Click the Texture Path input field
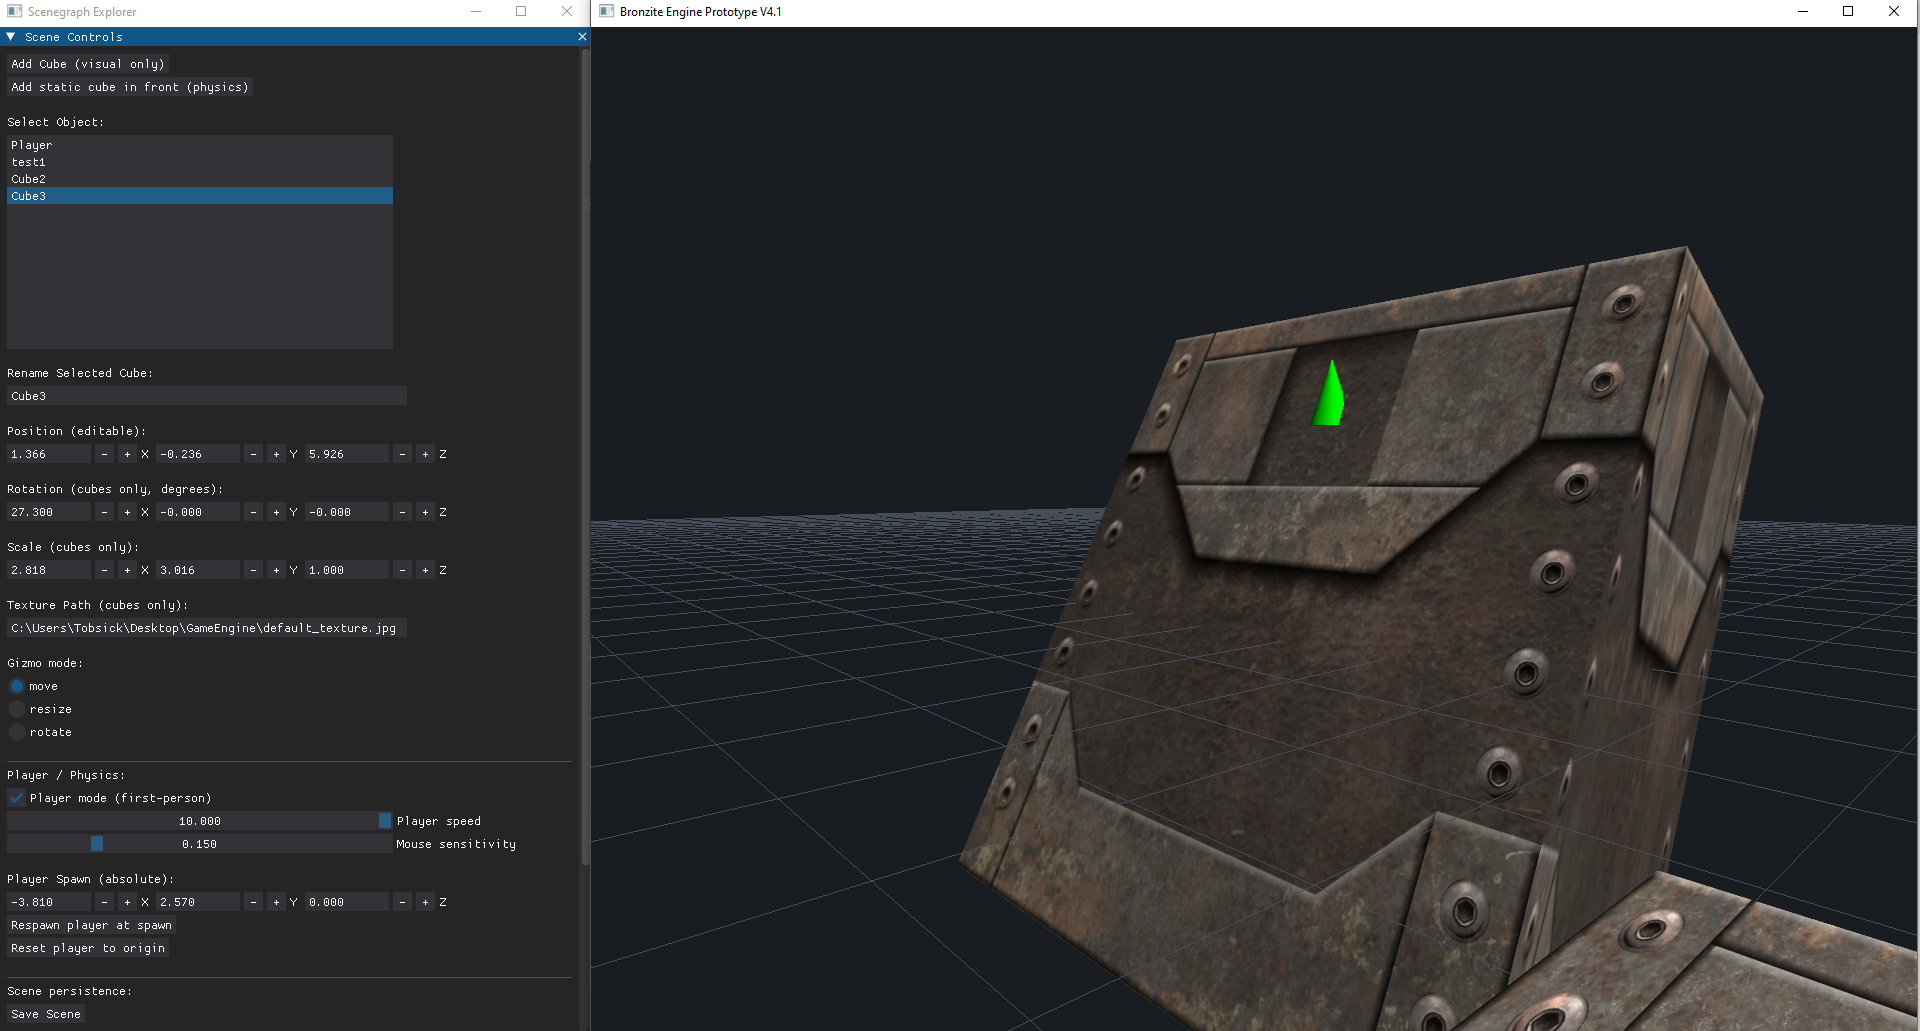Screen dimensions: 1920x1031 (207, 628)
